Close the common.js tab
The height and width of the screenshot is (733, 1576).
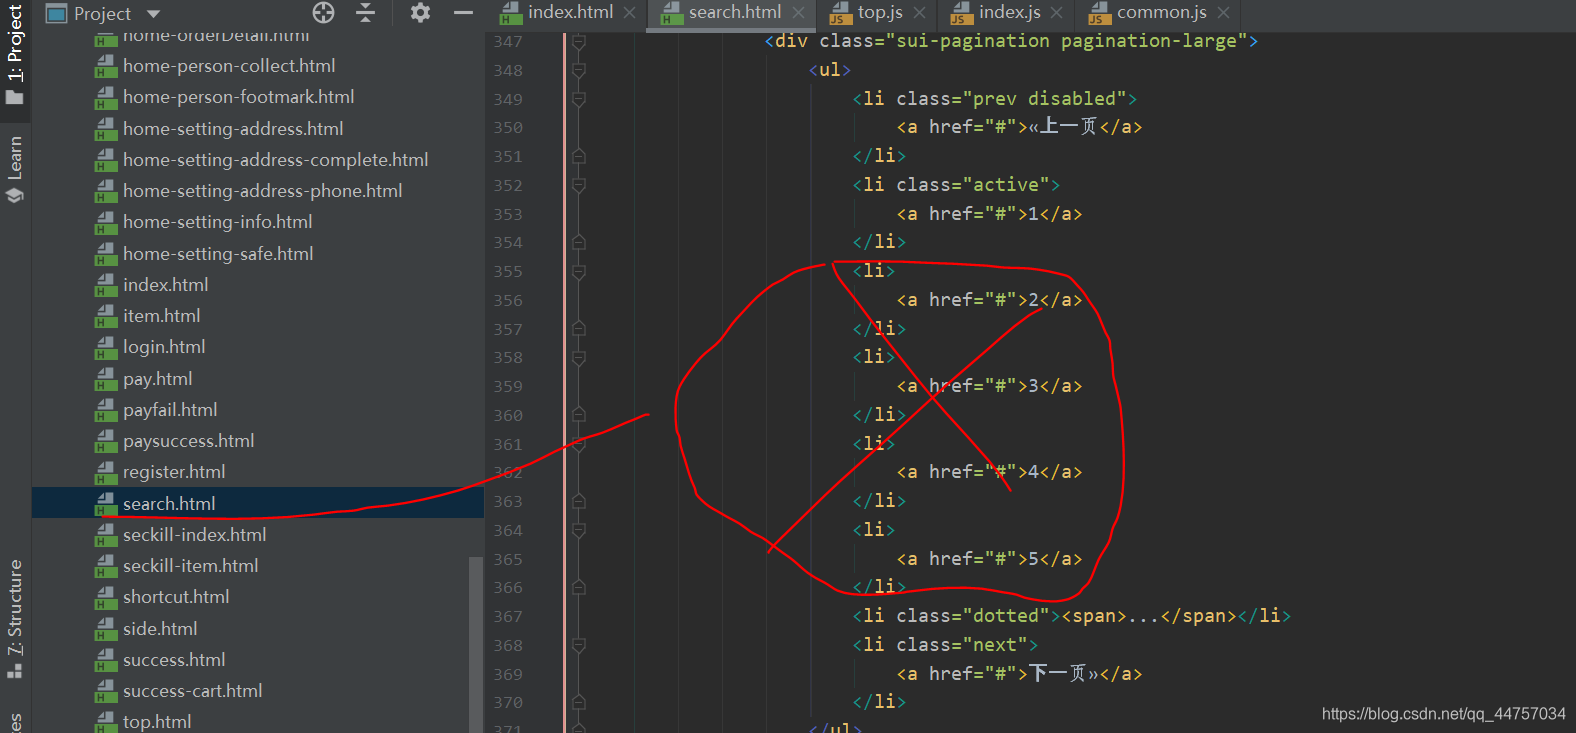click(x=1223, y=13)
